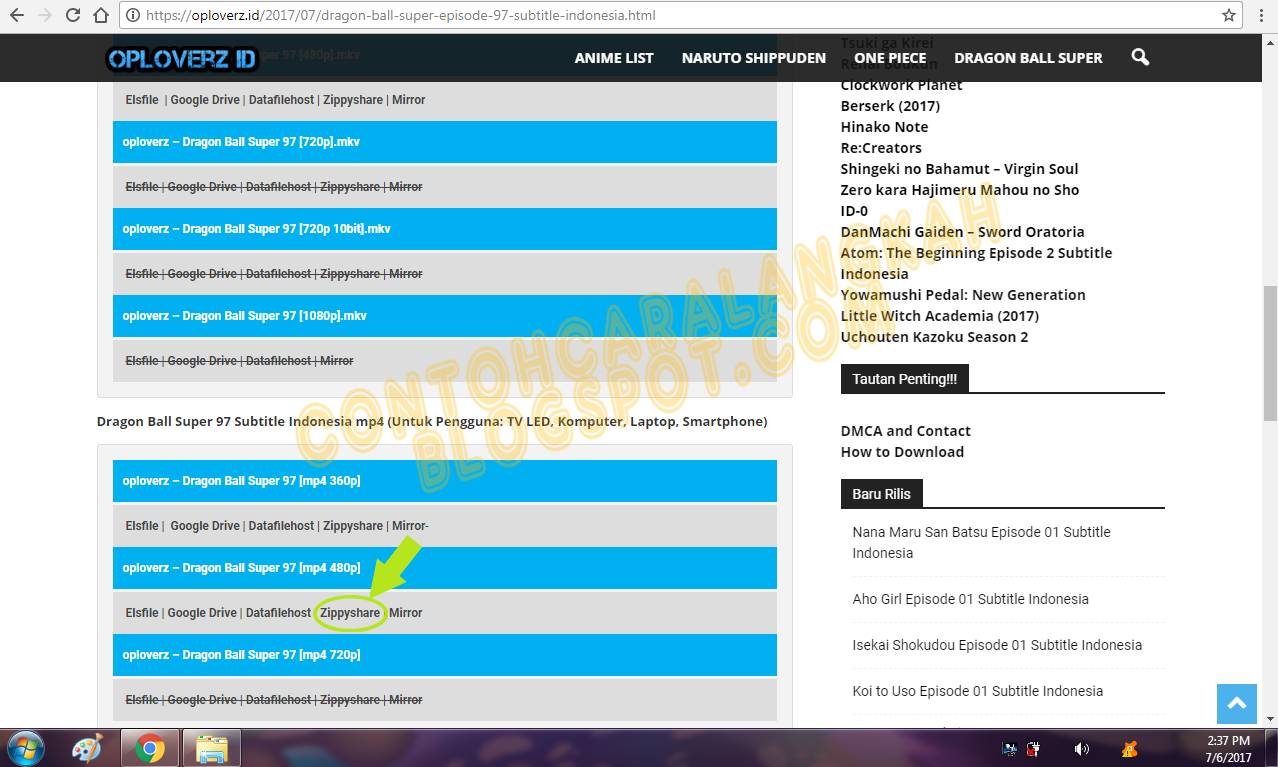Click Zippyshare under the mp4 360p file
This screenshot has height=767, width=1278.
point(353,526)
